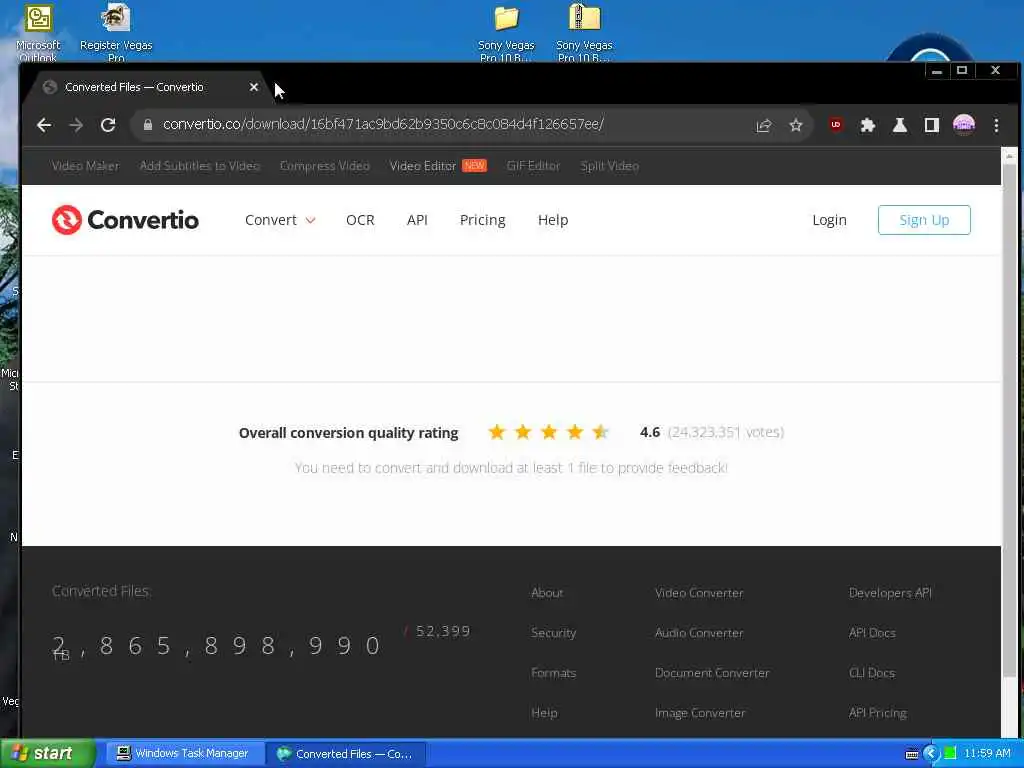1024x768 pixels.
Task: Open Document Converter footer link
Action: pyautogui.click(x=712, y=673)
